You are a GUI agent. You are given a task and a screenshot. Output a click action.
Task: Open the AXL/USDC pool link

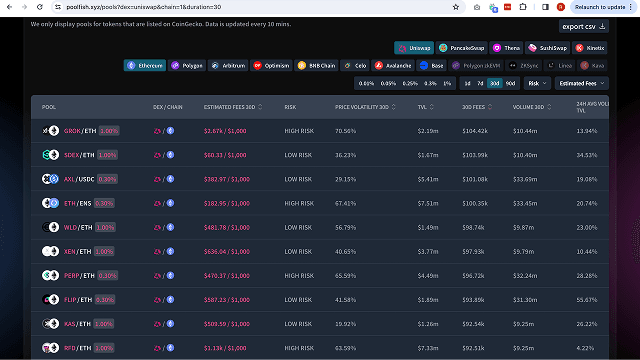(x=79, y=179)
